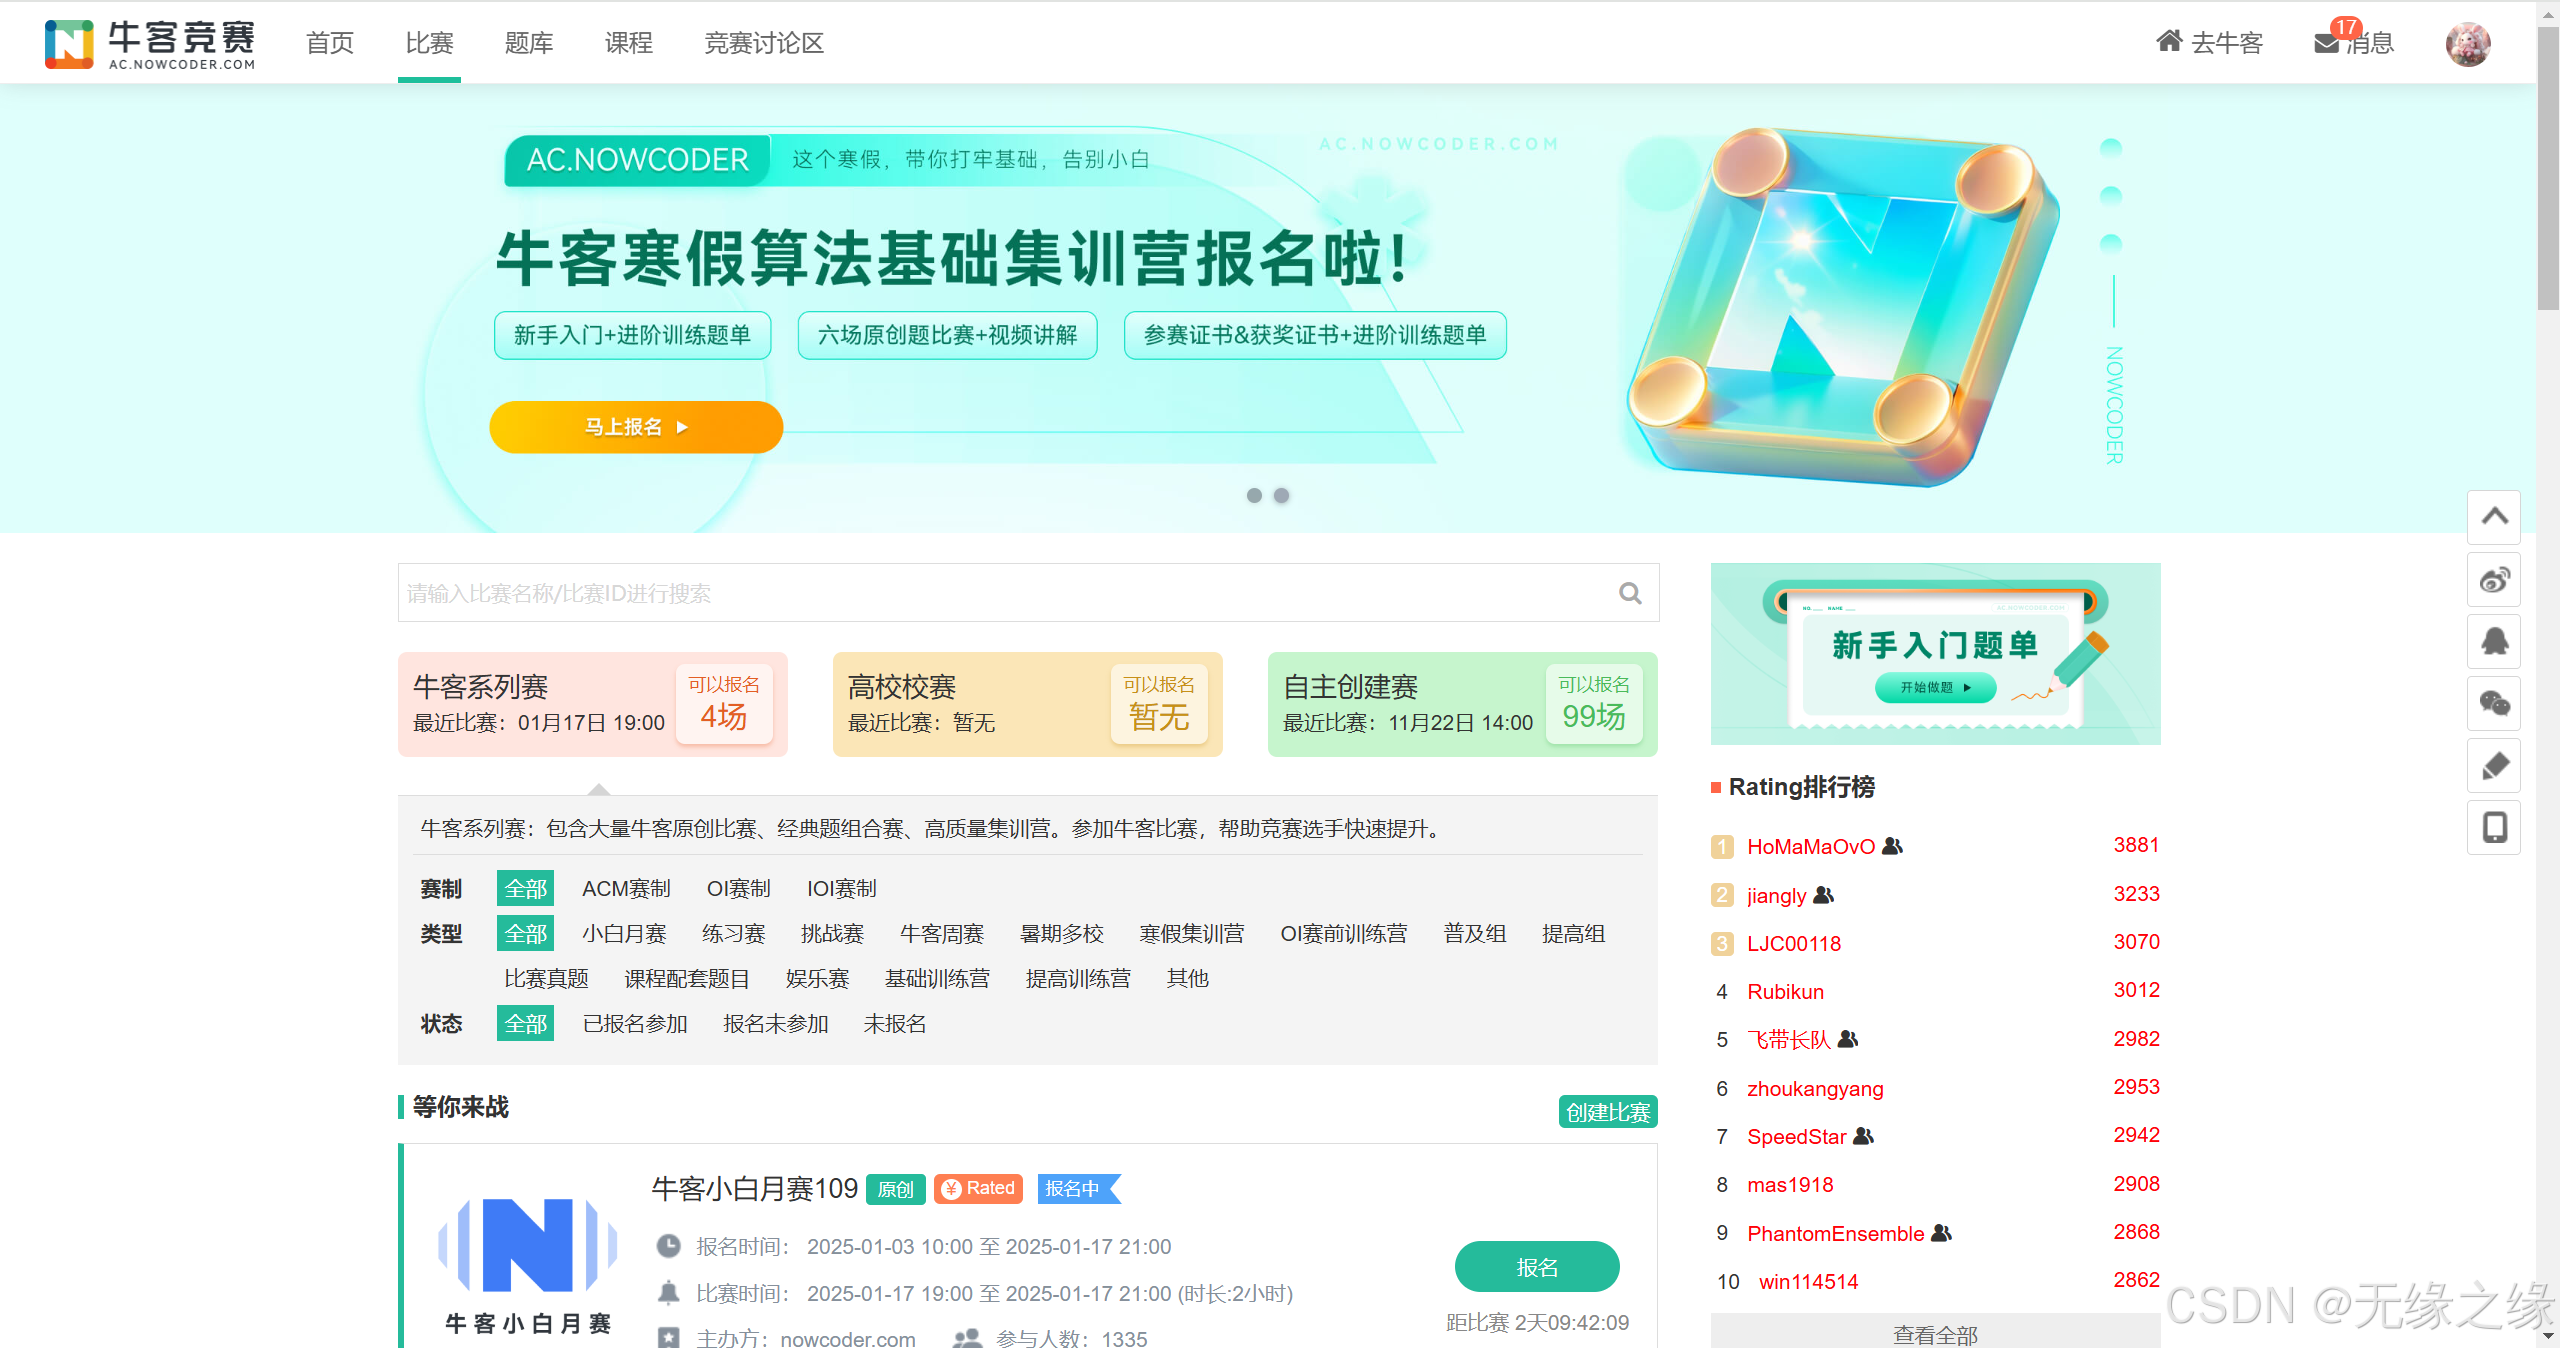The image size is (2560, 1348).
Task: Open the messages envelope icon
Action: (2328, 43)
